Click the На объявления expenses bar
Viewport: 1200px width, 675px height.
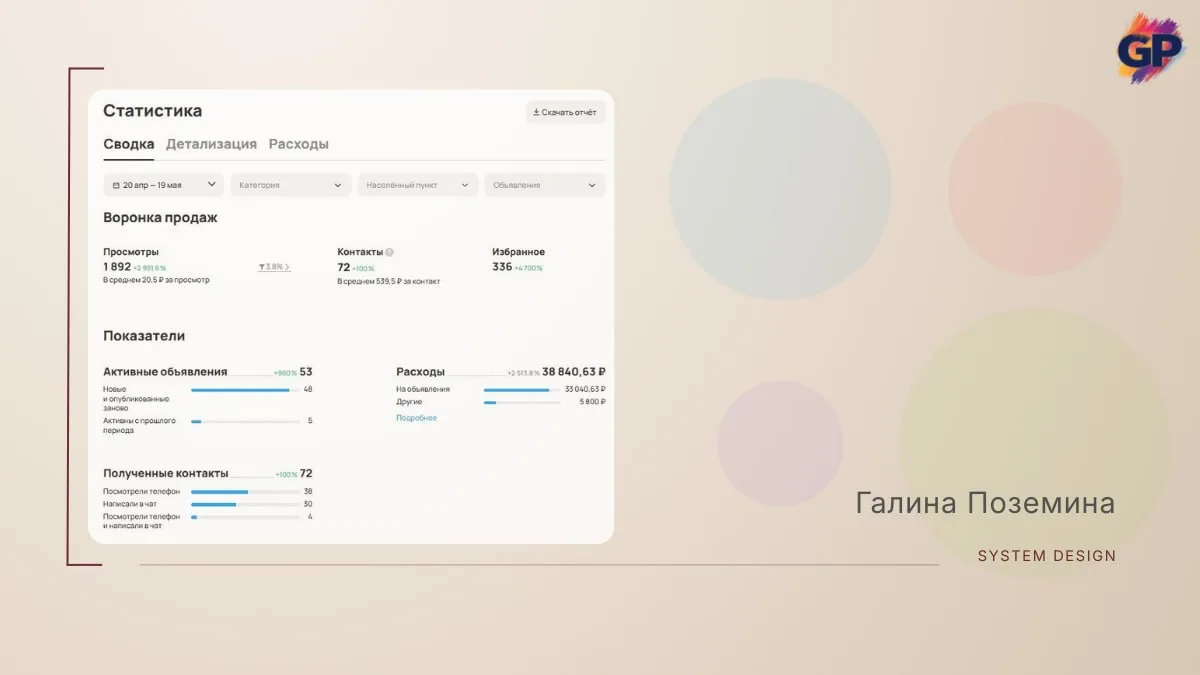coord(522,390)
